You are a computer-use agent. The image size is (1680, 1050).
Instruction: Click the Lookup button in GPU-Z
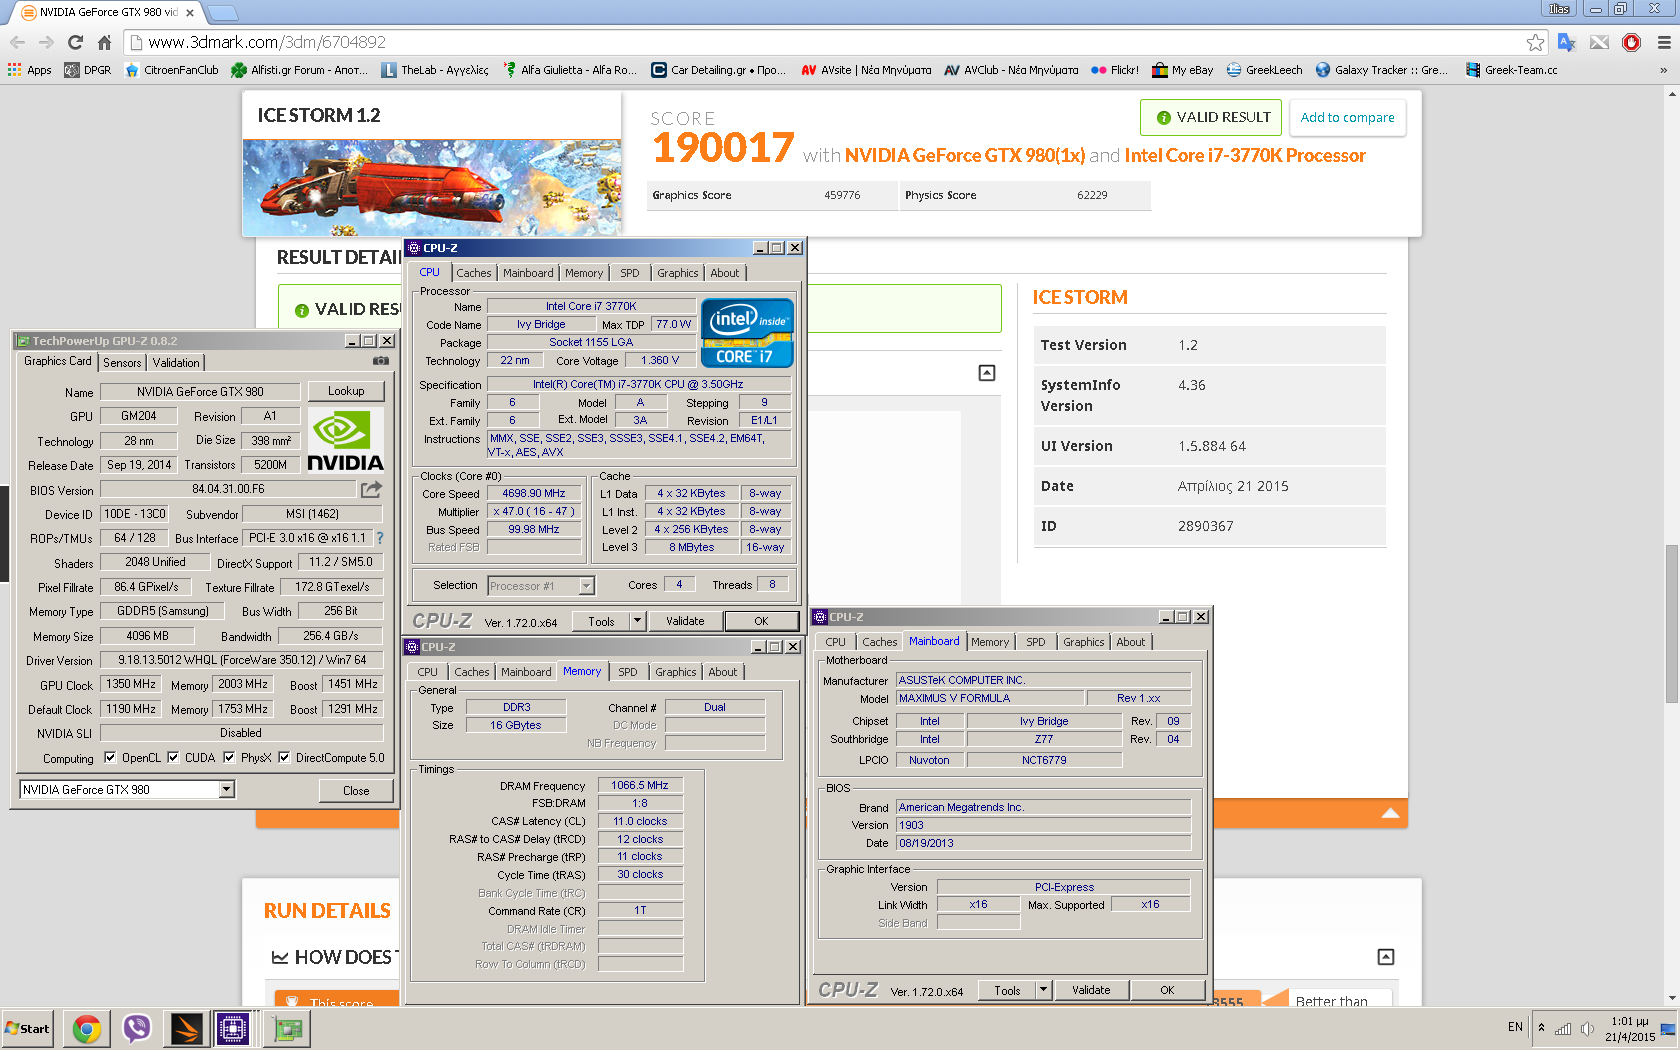pyautogui.click(x=346, y=391)
